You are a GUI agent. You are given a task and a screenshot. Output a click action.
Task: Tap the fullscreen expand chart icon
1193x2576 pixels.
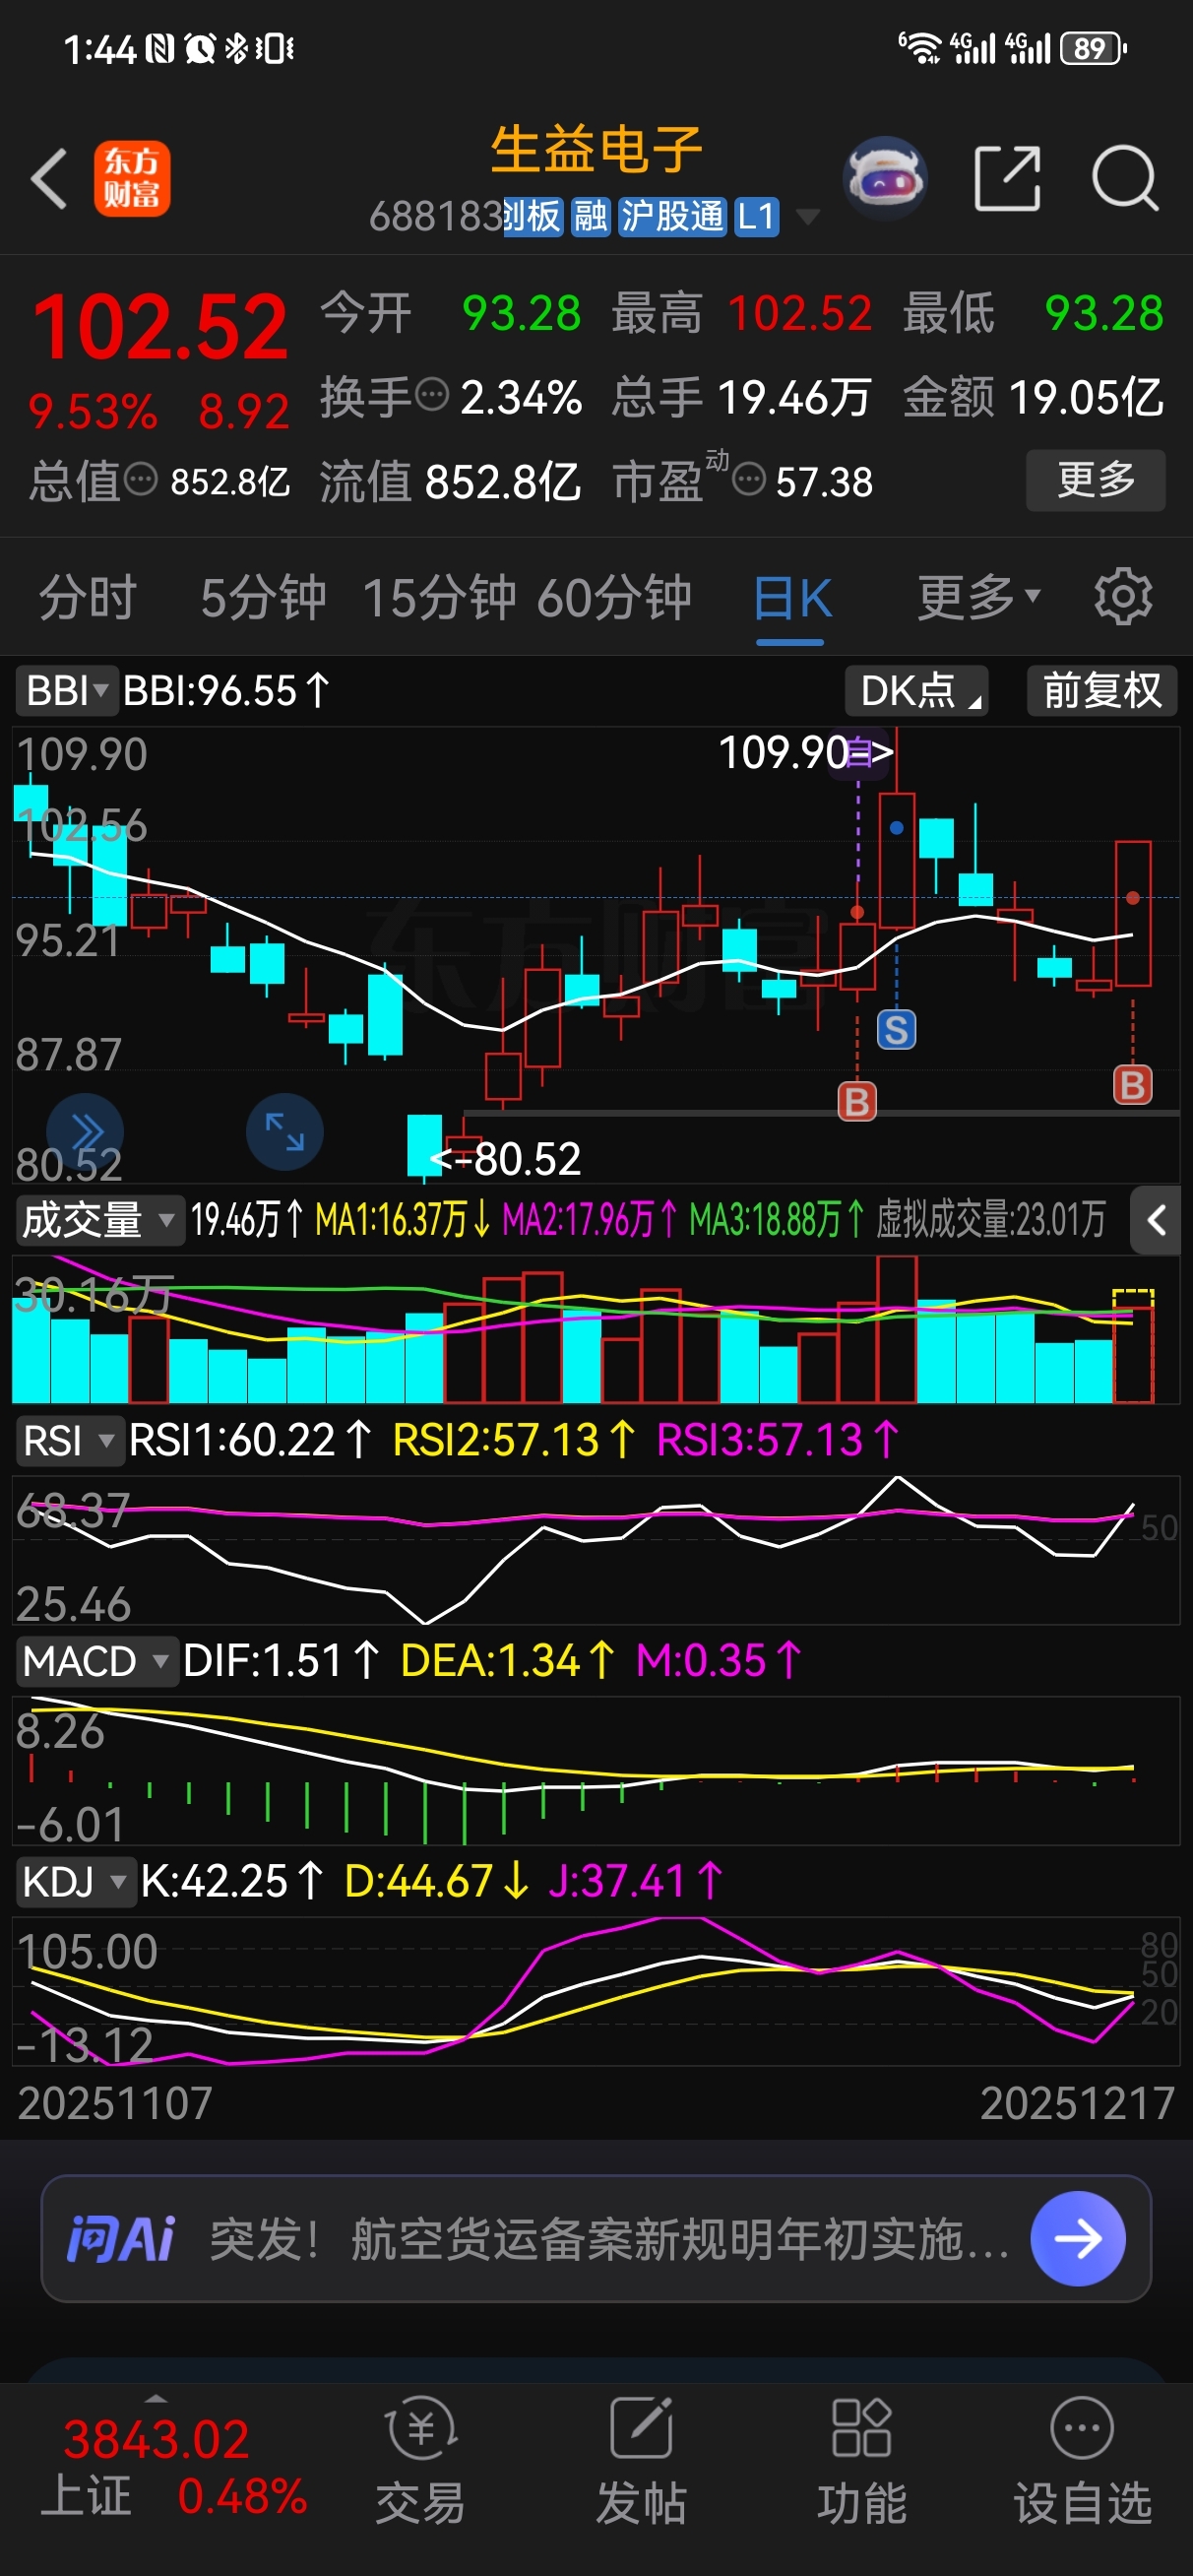(x=285, y=1132)
